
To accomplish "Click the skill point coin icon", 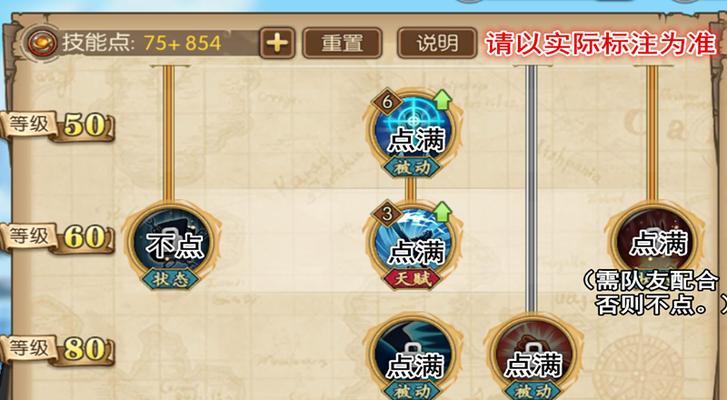I will pyautogui.click(x=42, y=43).
